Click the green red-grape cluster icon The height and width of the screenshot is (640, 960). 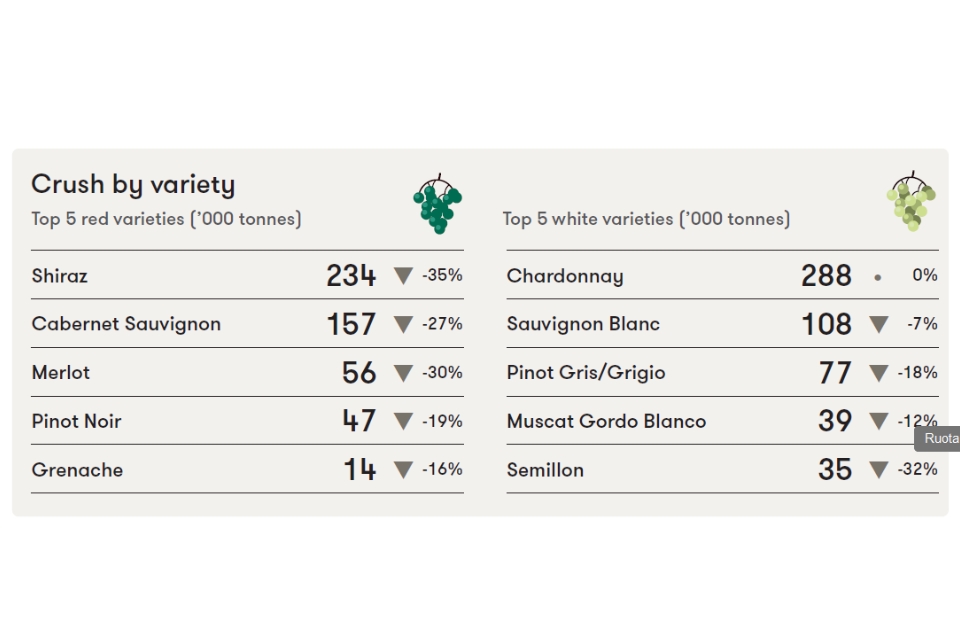pyautogui.click(x=438, y=204)
